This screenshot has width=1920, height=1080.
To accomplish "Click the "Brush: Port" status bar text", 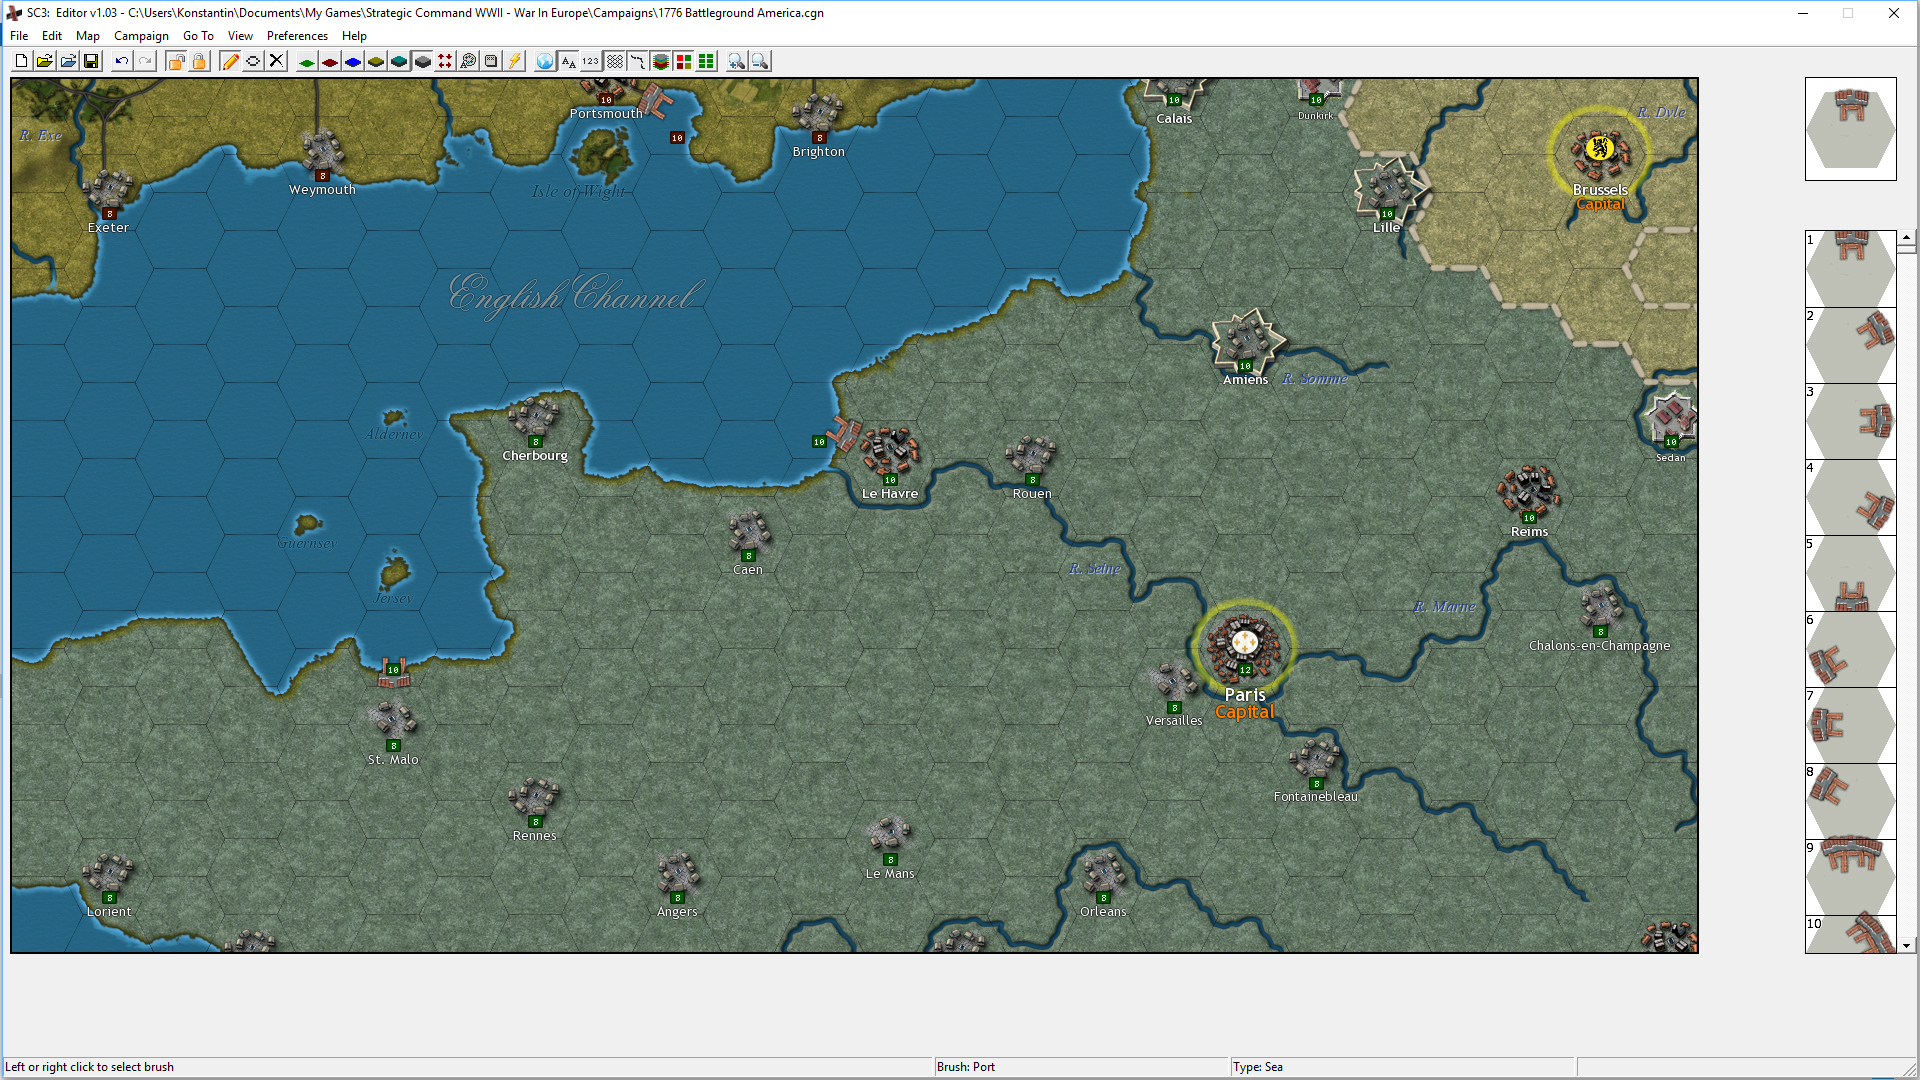I will [x=966, y=1067].
